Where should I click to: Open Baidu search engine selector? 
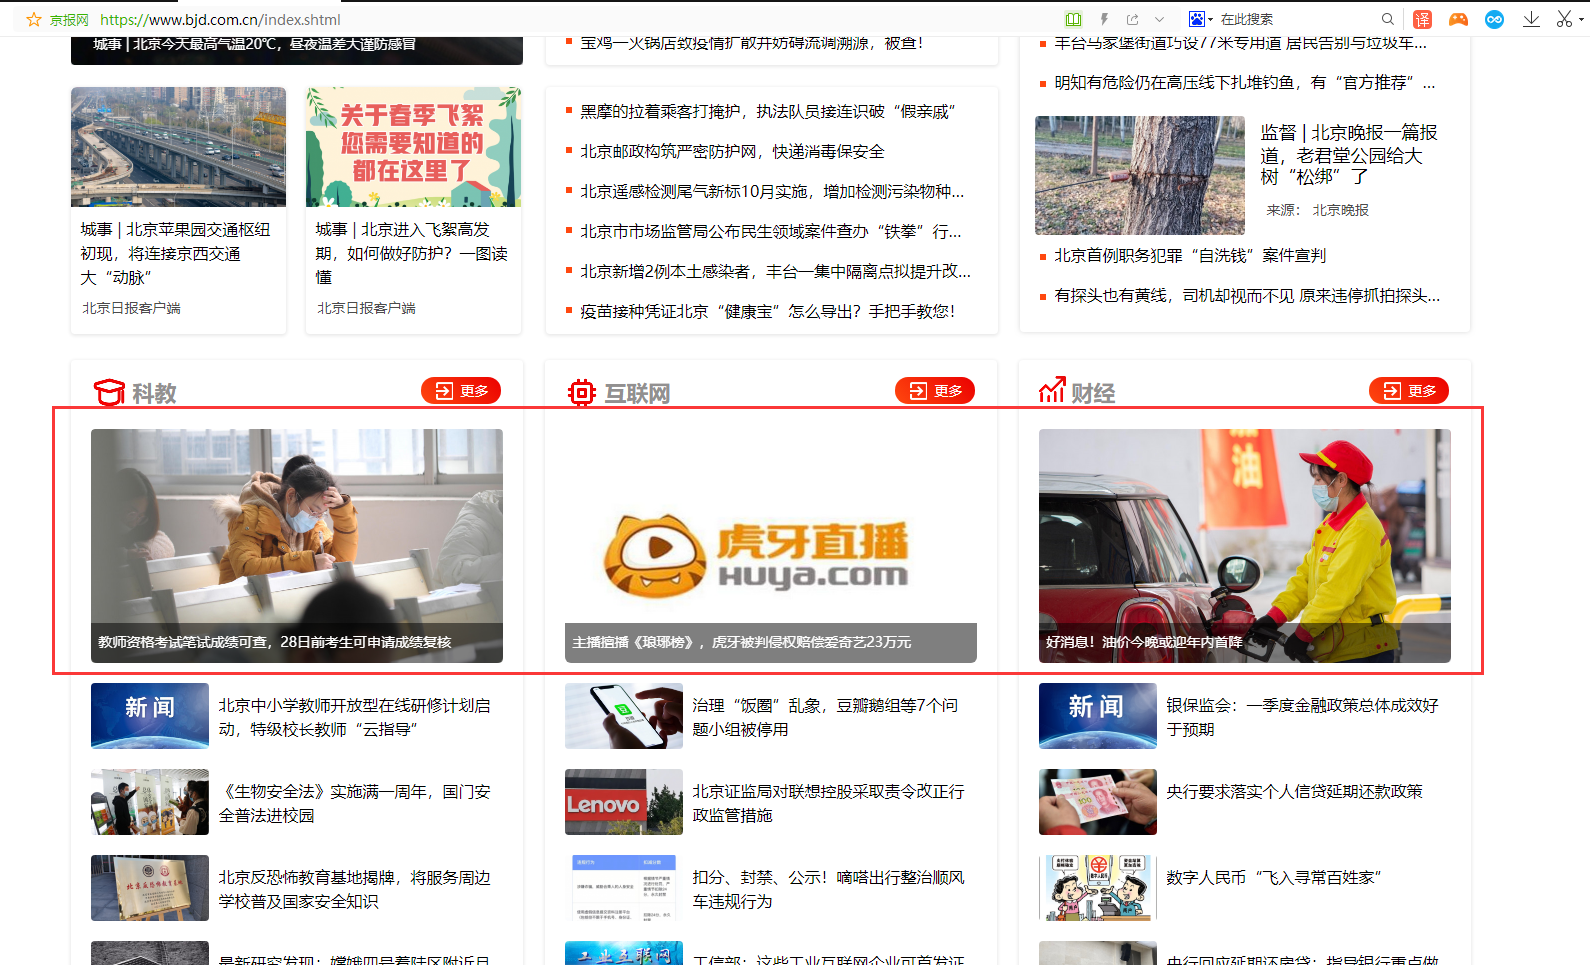(x=1200, y=19)
